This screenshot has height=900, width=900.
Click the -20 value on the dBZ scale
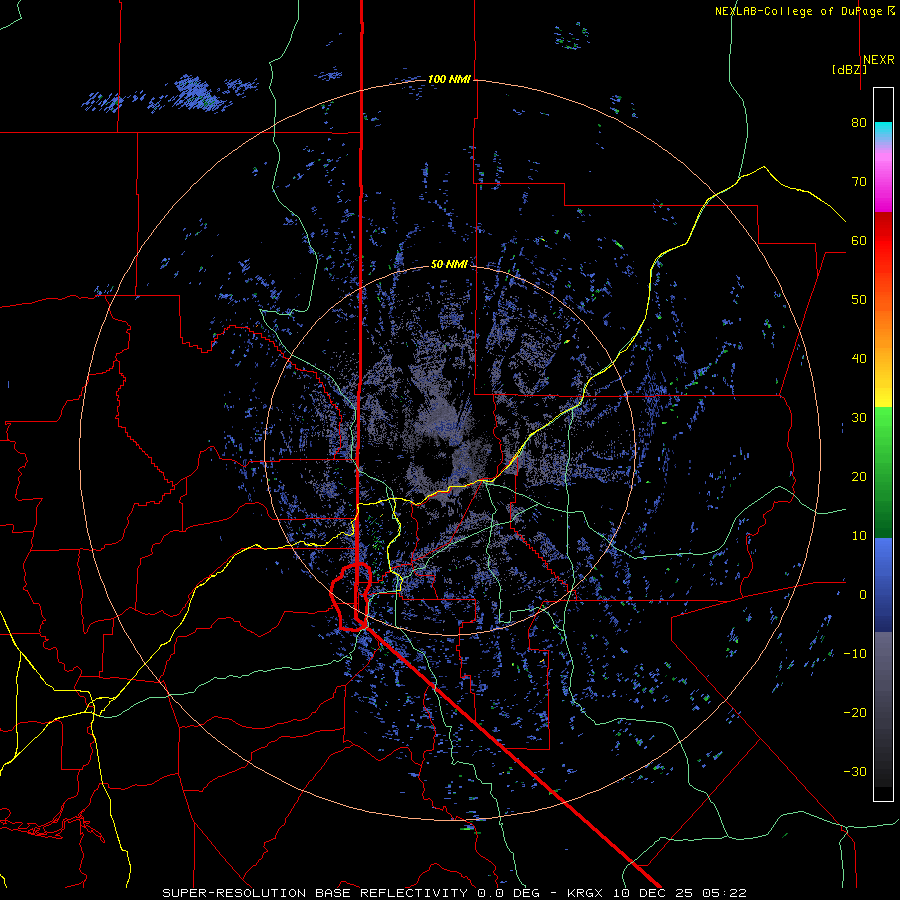[x=855, y=713]
